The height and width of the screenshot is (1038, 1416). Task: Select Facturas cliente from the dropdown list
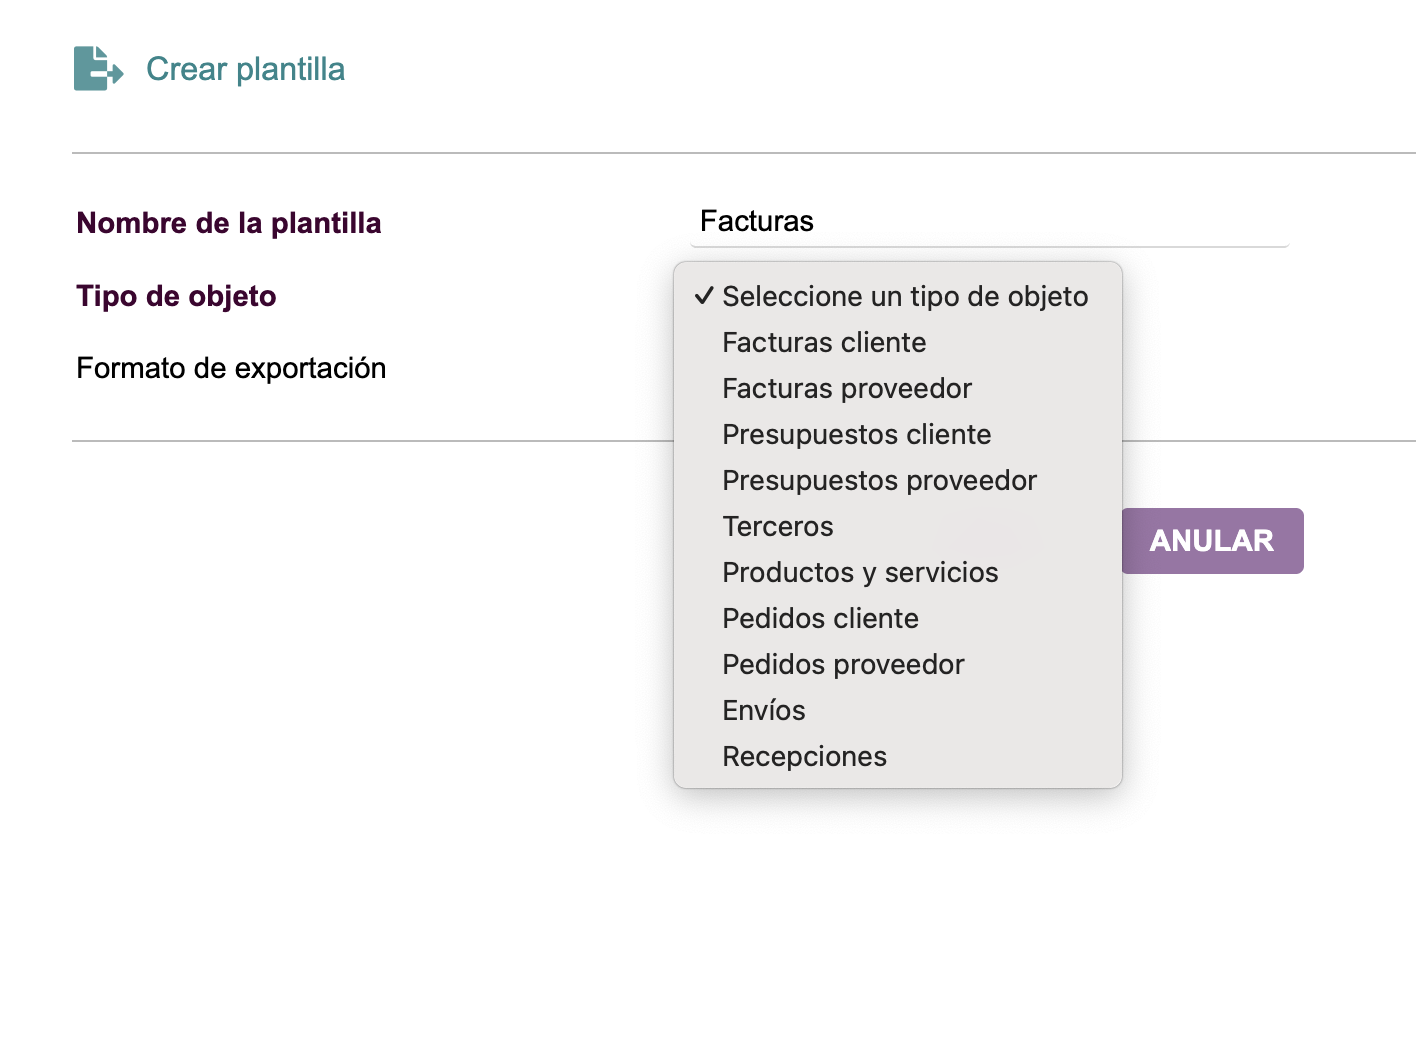pyautogui.click(x=898, y=342)
